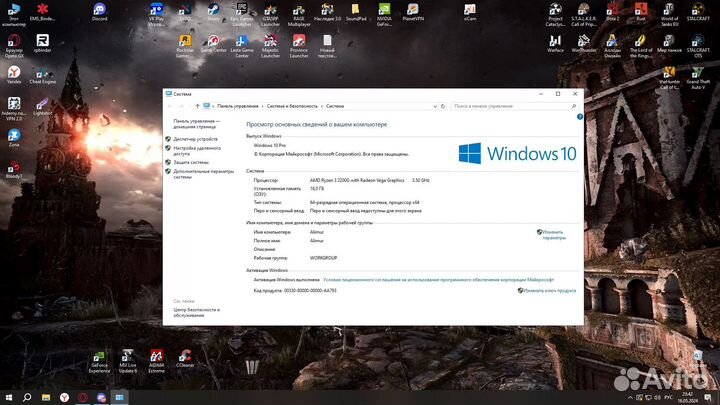
Task: Open the GeForce Experience shortcut
Action: [x=100, y=361]
